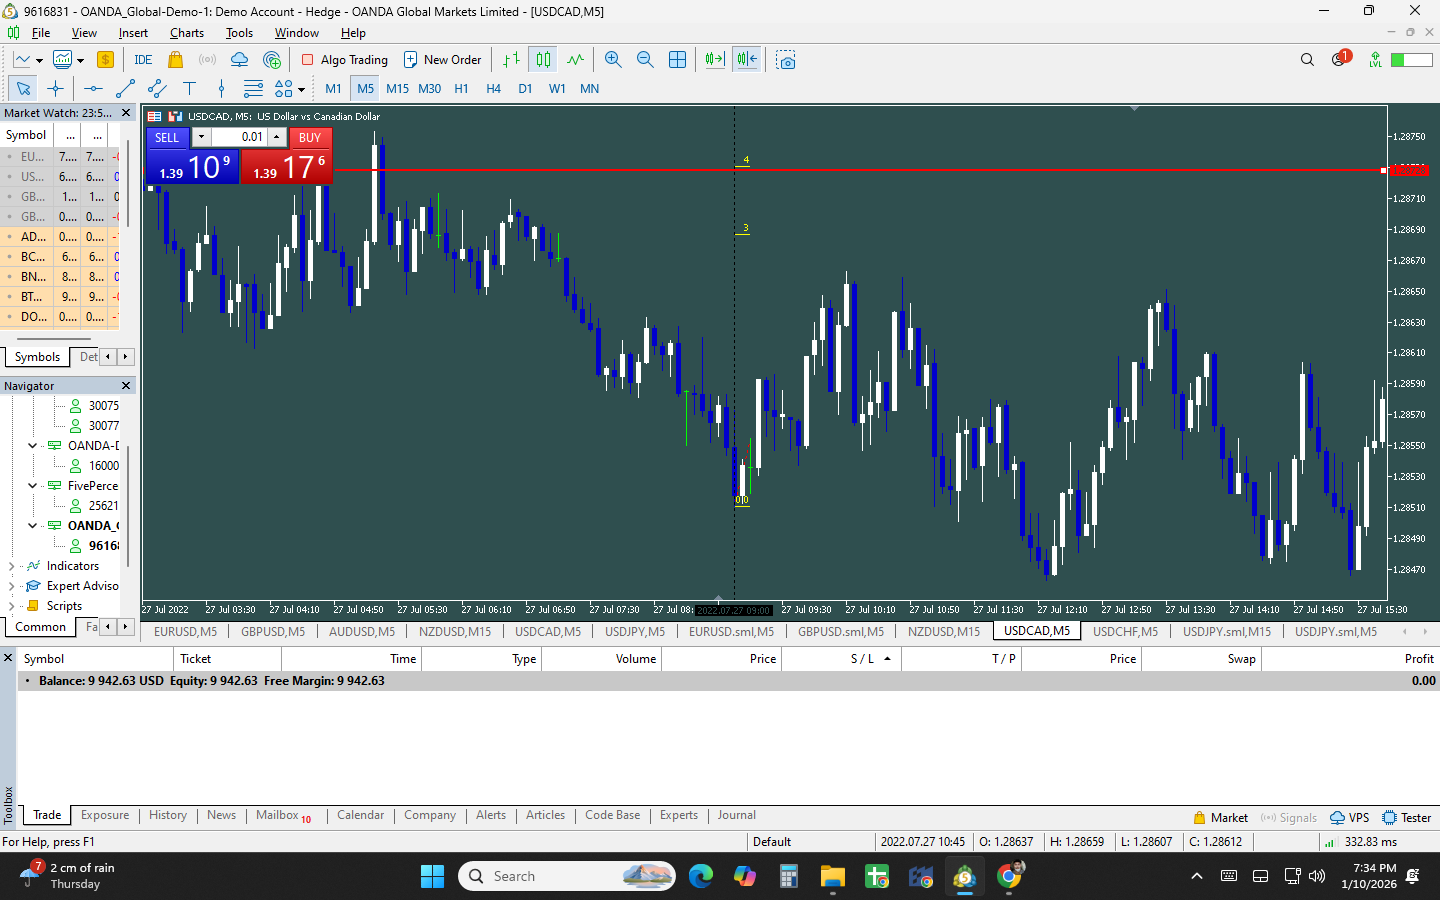Image resolution: width=1440 pixels, height=900 pixels.
Task: Open the Charts menu
Action: (186, 33)
